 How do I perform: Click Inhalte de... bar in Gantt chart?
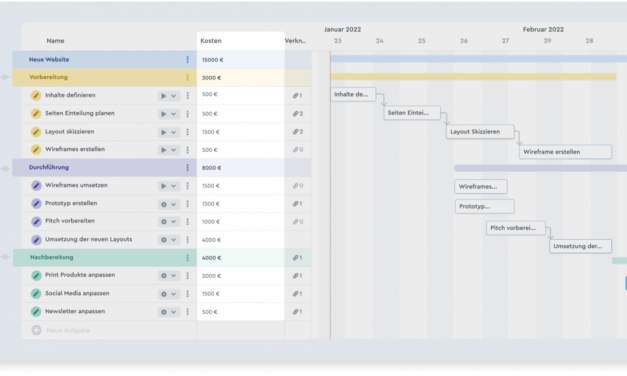point(353,94)
